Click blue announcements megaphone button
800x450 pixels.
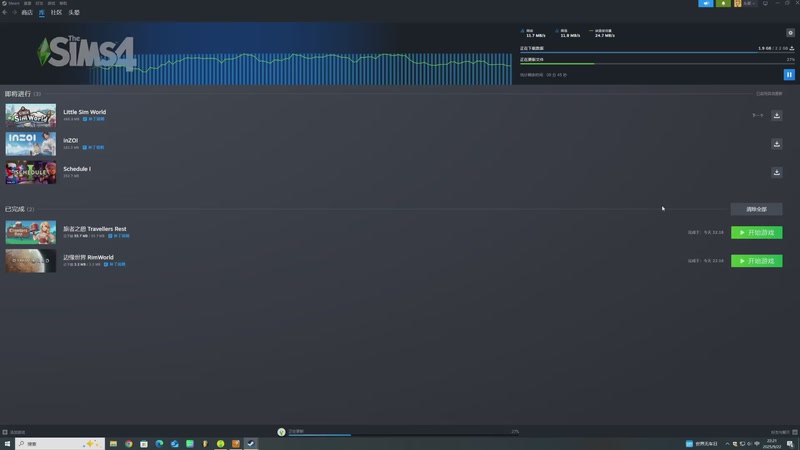pos(706,3)
